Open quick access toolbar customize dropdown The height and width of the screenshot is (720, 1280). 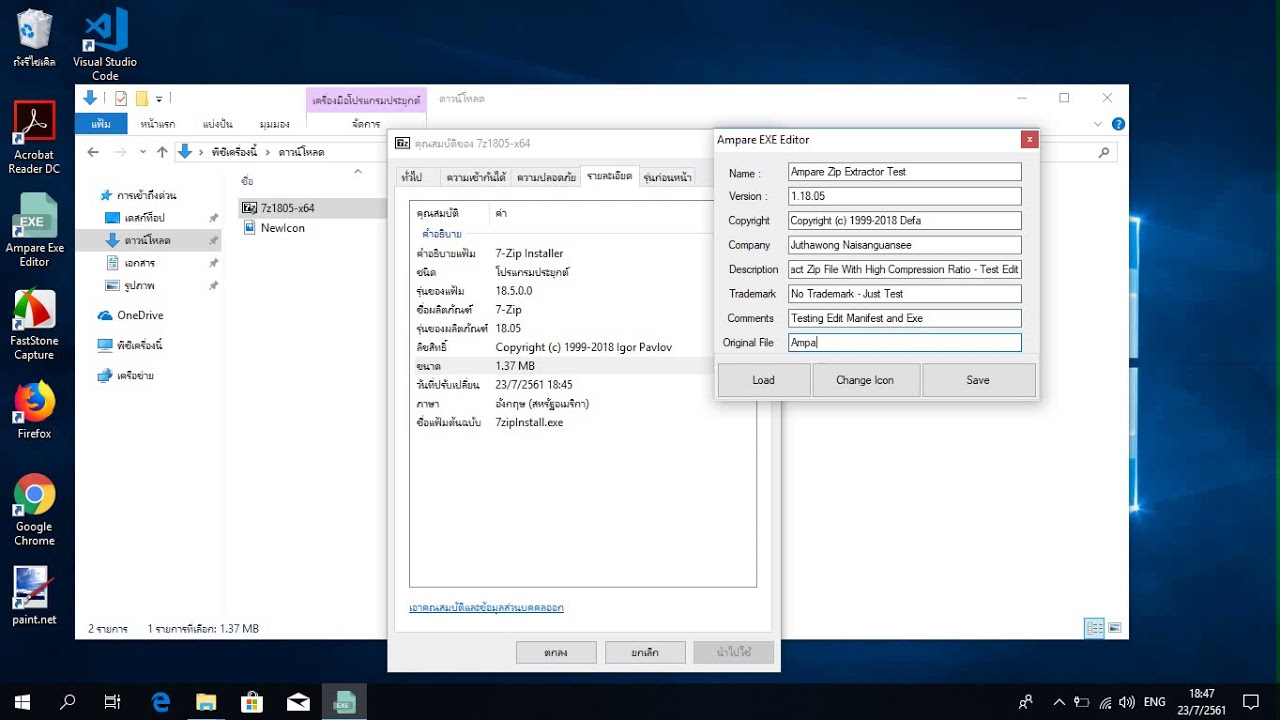[x=159, y=99]
